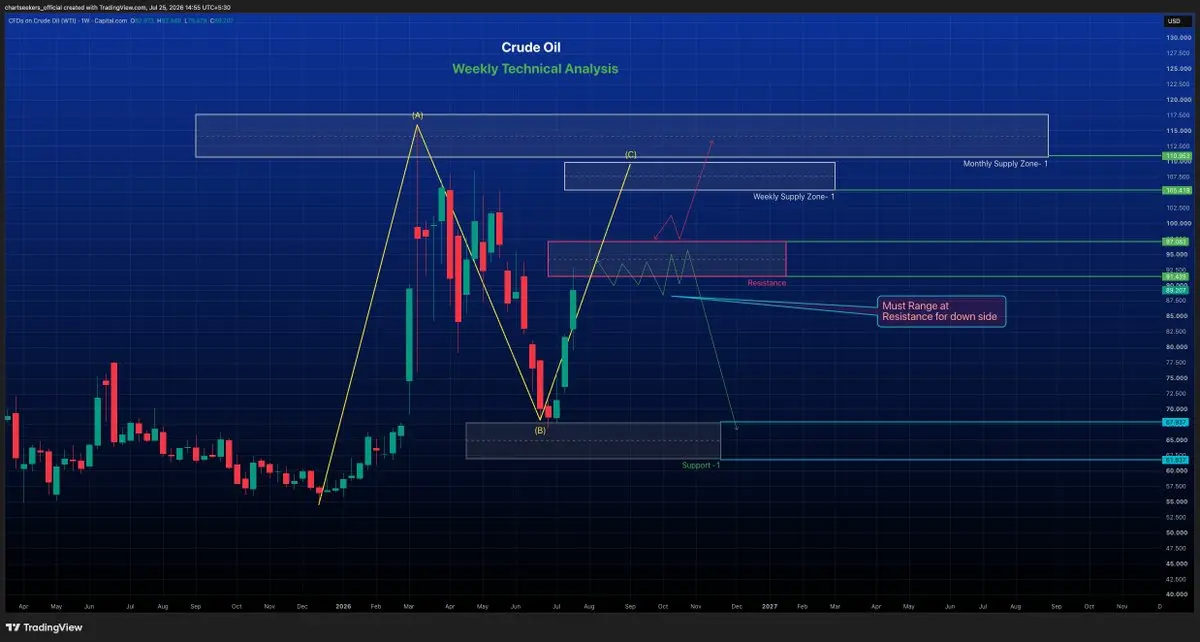Select the 'Must Range at Resistance' callout box
The width and height of the screenshot is (1200, 642).
point(939,310)
